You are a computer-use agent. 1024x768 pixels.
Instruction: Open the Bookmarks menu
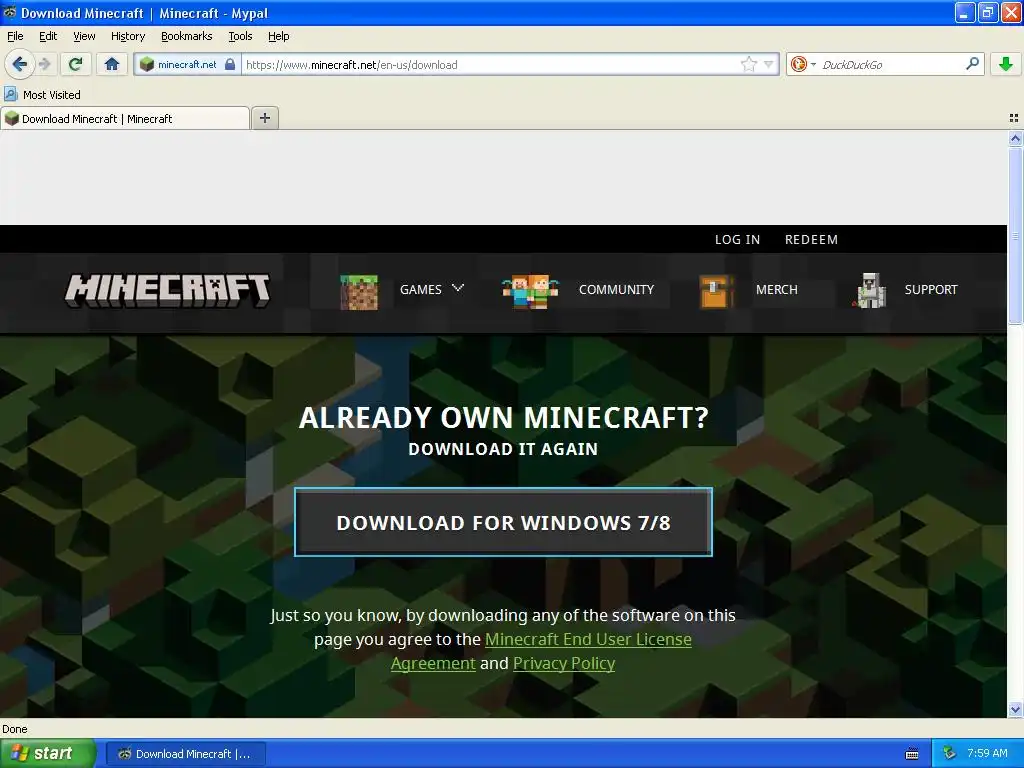(186, 36)
